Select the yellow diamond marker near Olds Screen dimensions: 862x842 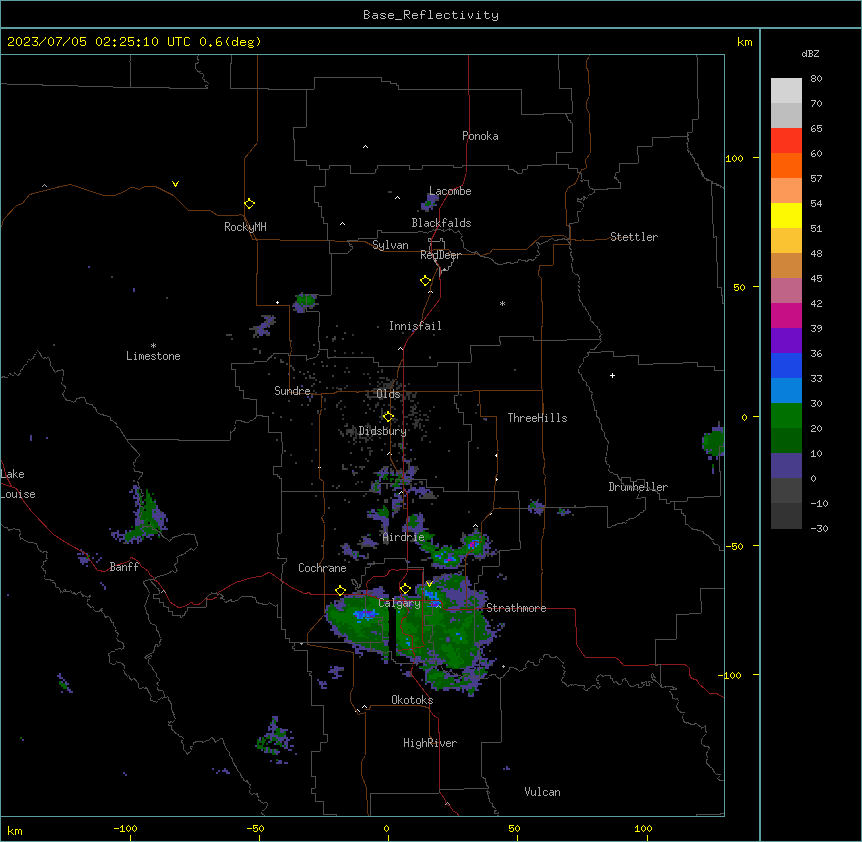pos(389,417)
